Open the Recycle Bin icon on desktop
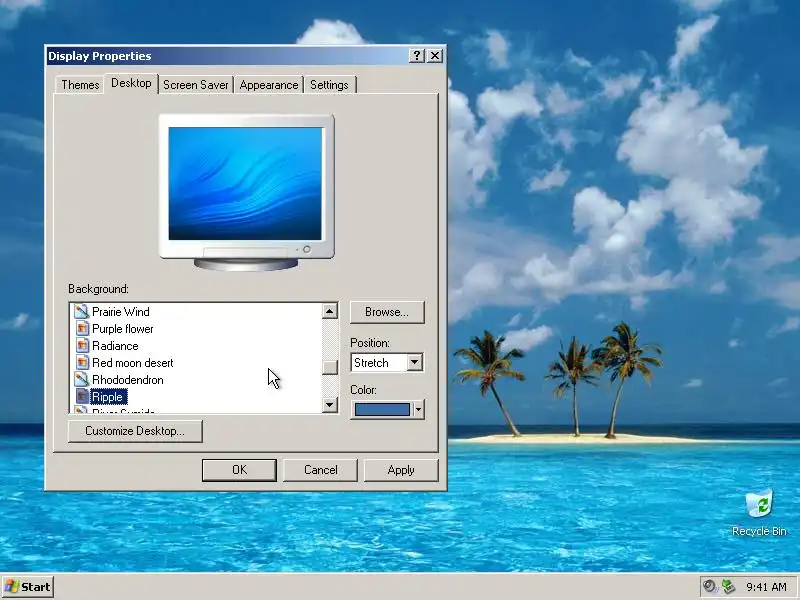Image resolution: width=800 pixels, height=600 pixels. click(x=759, y=513)
